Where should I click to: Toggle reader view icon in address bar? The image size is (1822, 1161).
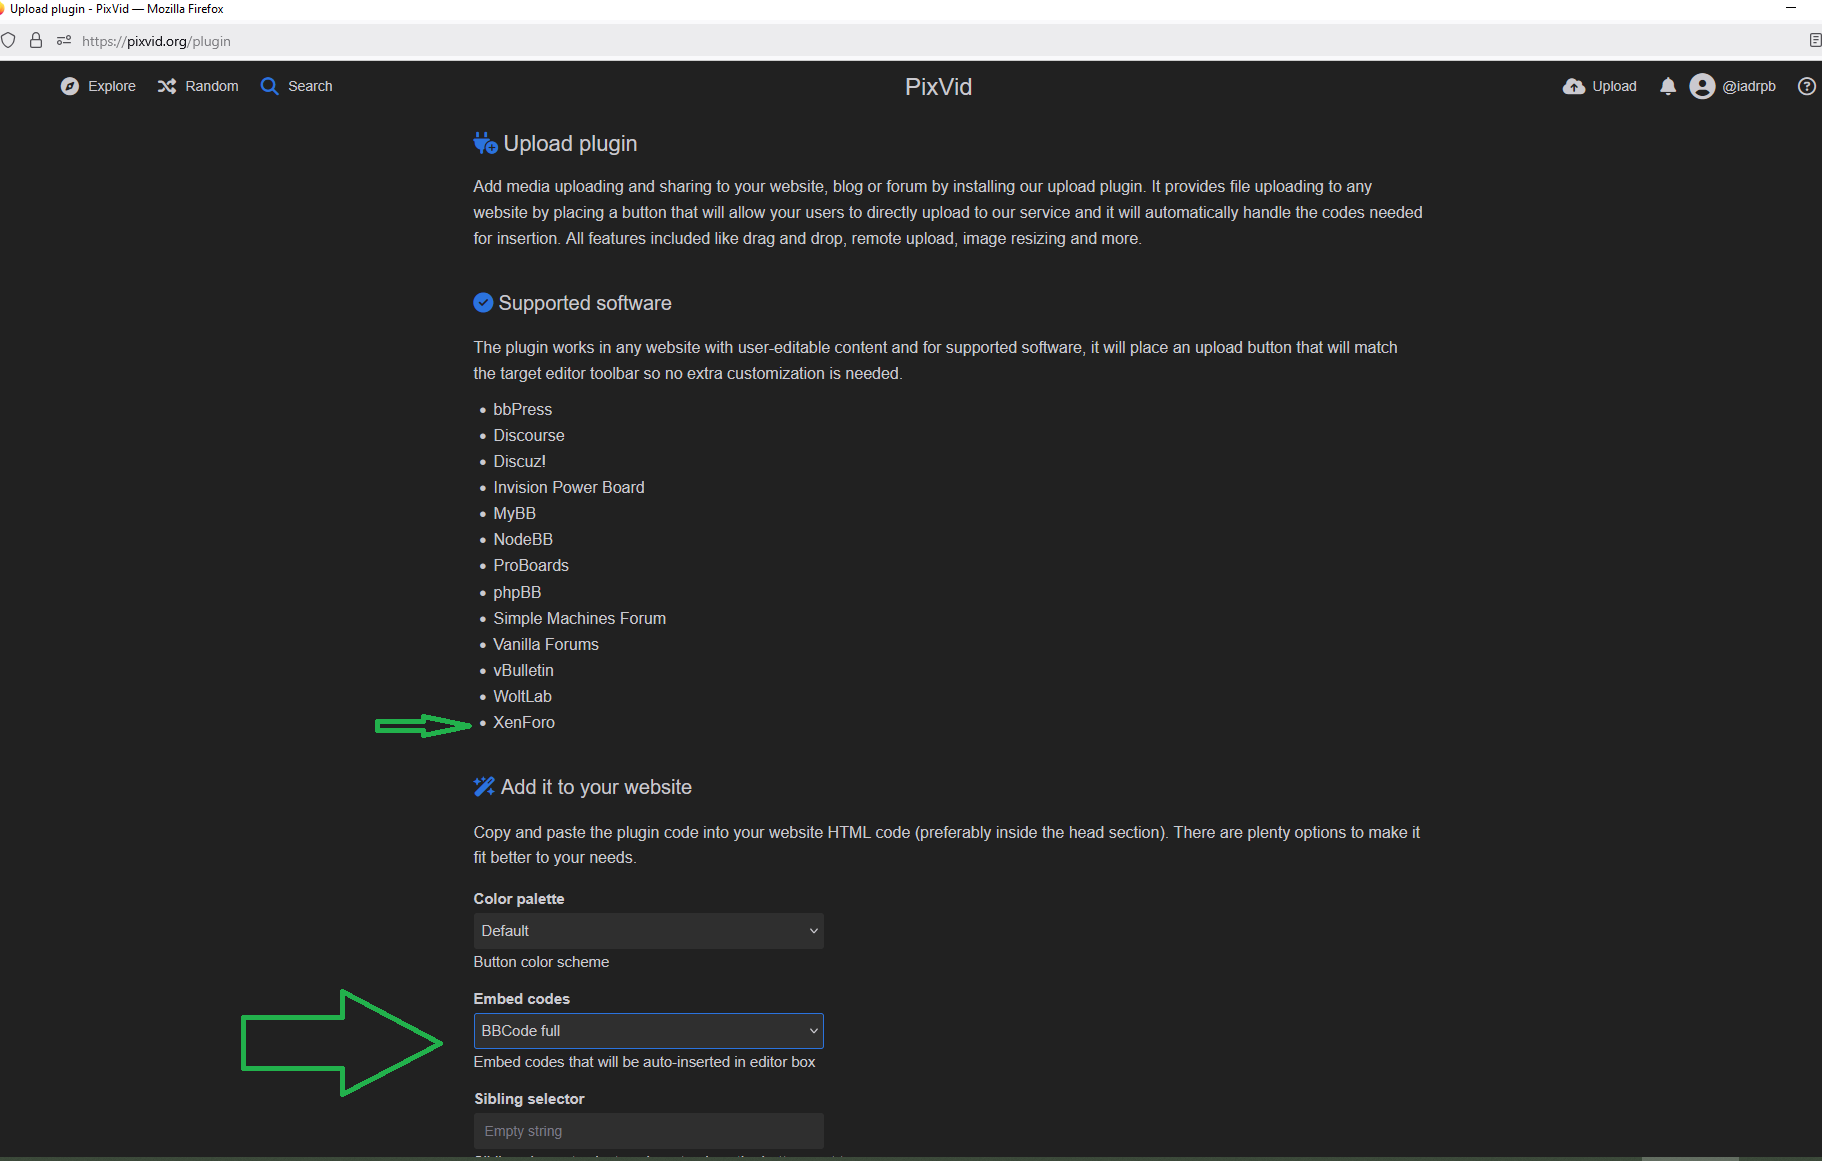(x=1815, y=41)
